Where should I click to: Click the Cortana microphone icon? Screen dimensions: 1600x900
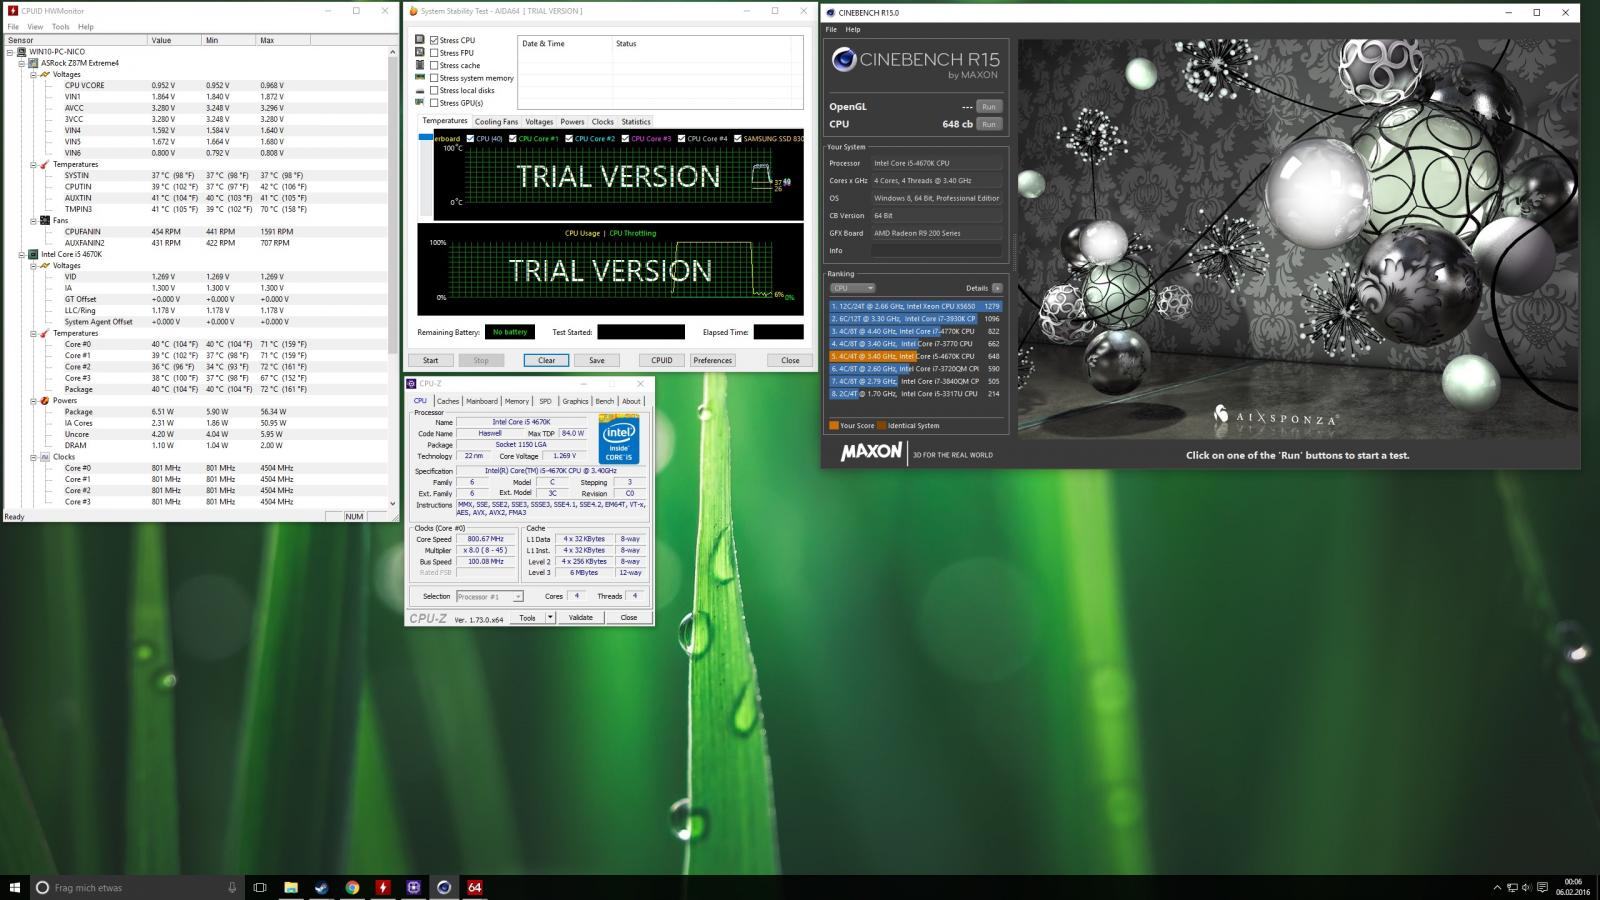(232, 887)
